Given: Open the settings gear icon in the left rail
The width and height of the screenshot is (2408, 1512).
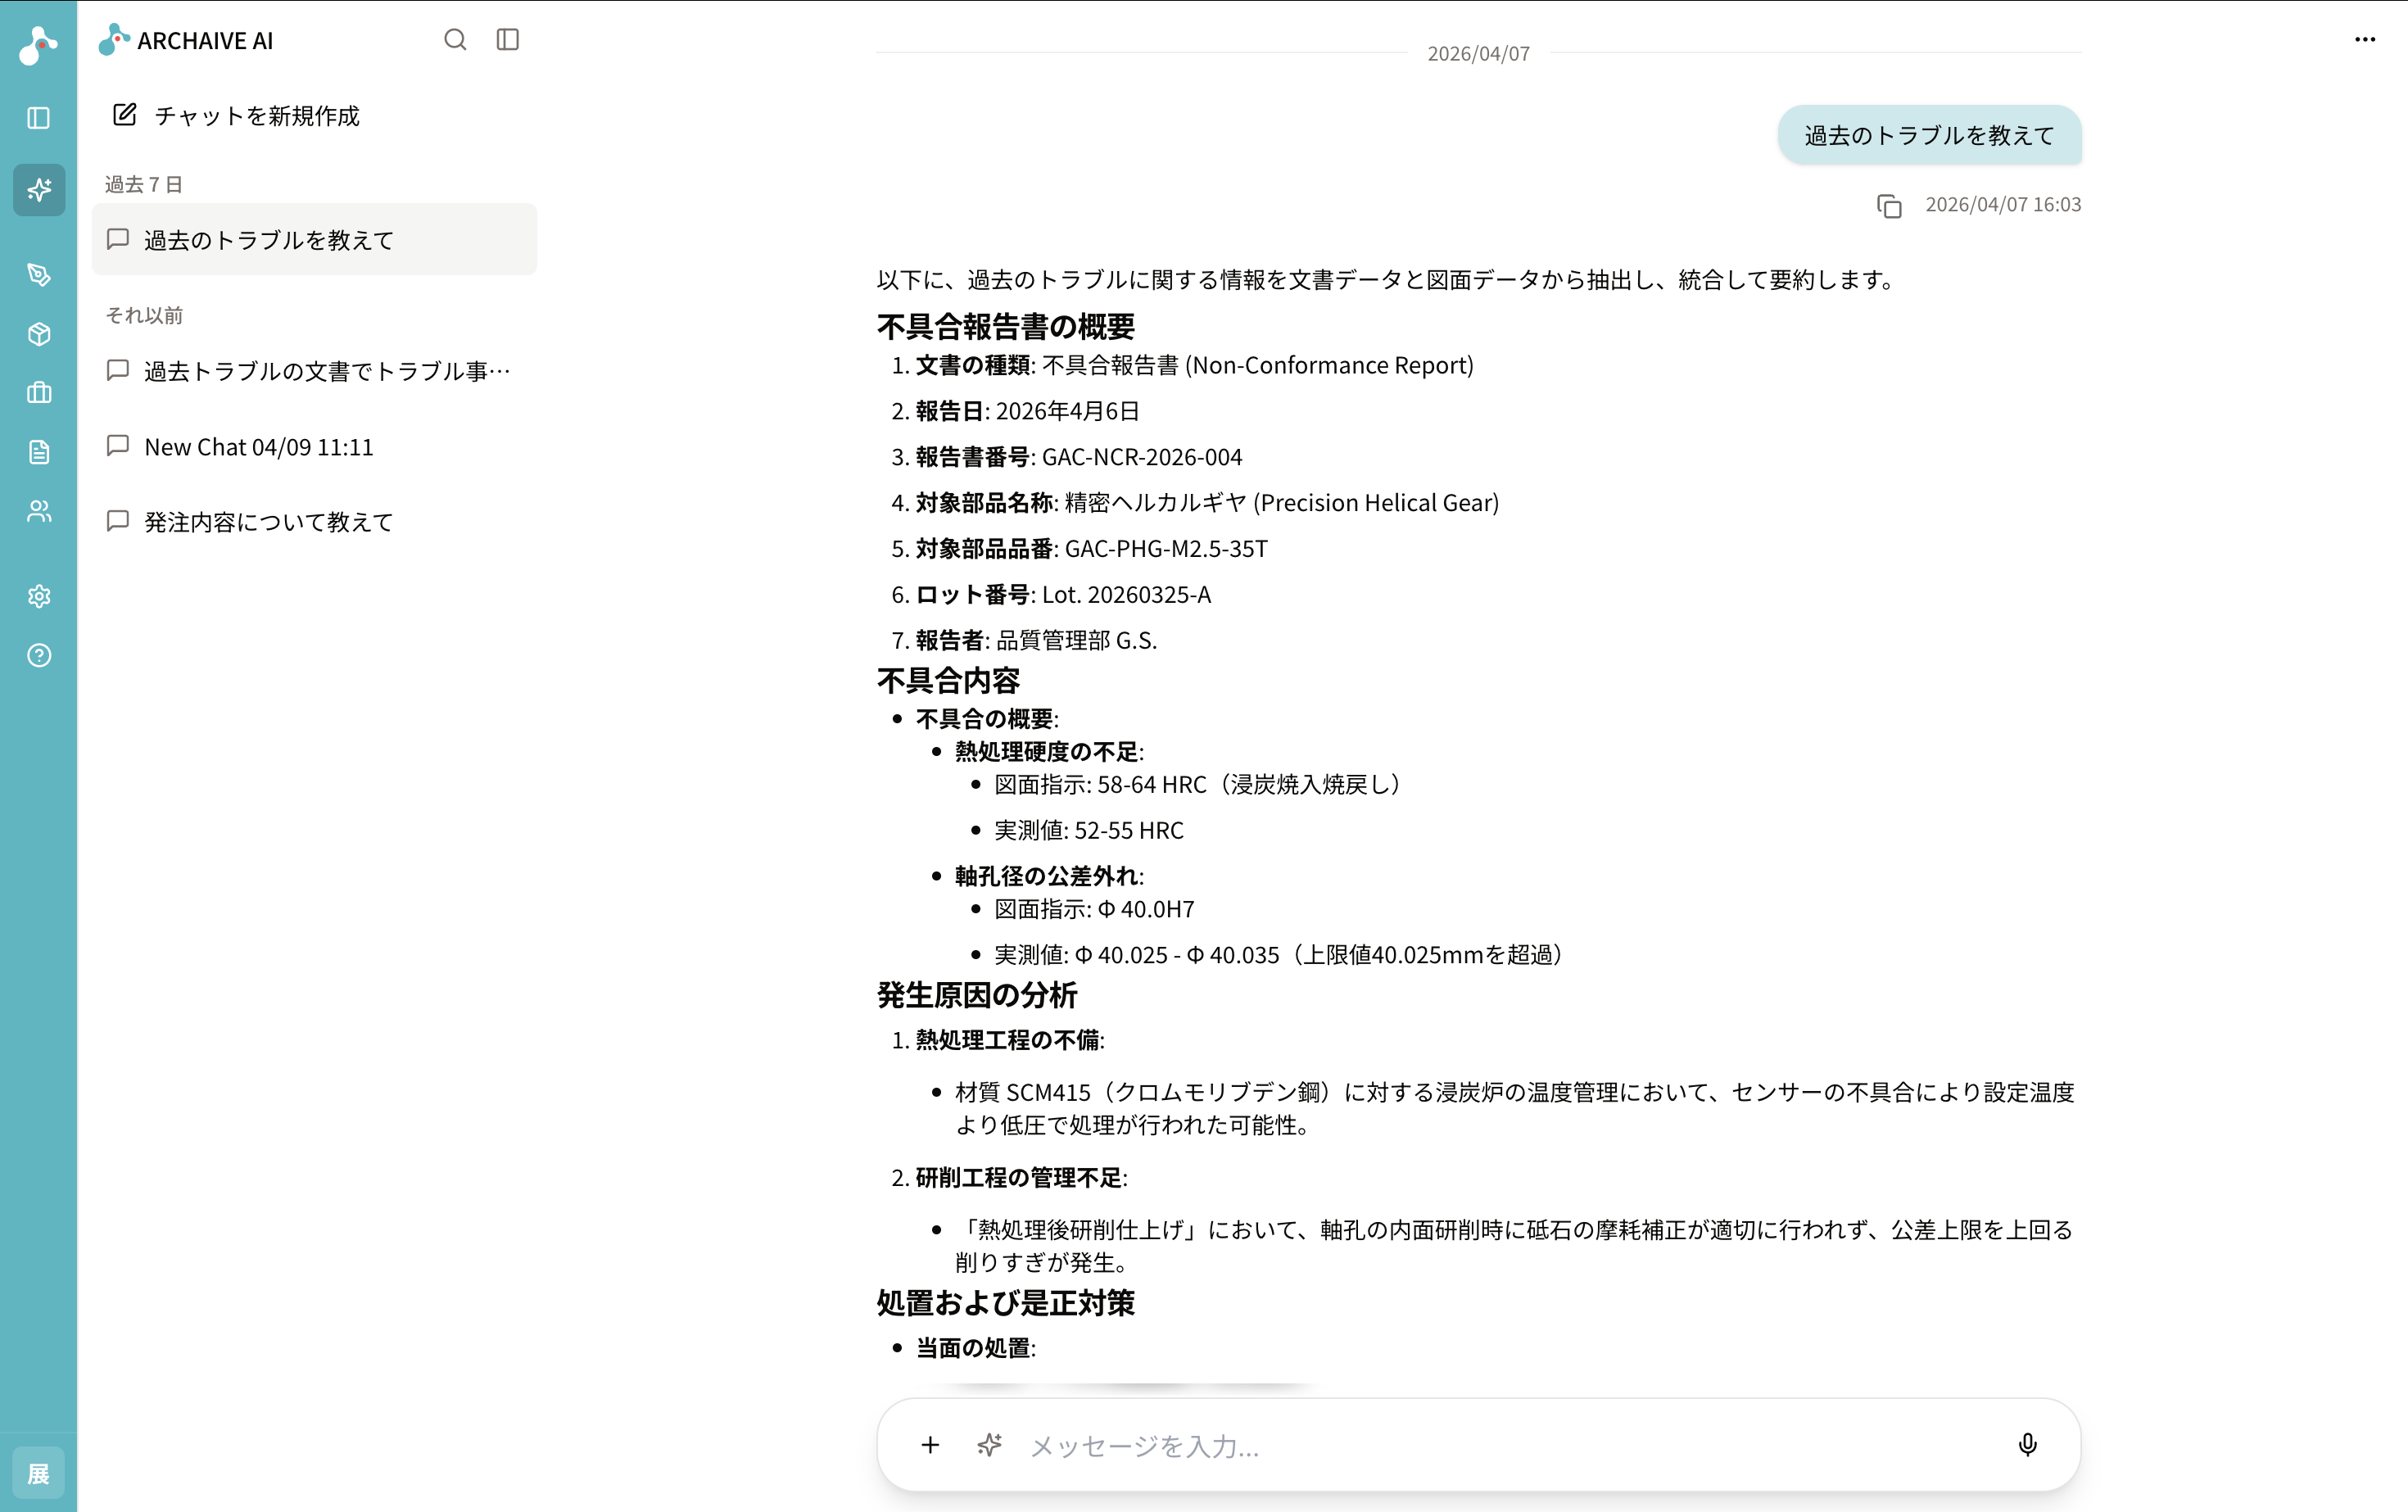Looking at the screenshot, I should pyautogui.click(x=39, y=596).
